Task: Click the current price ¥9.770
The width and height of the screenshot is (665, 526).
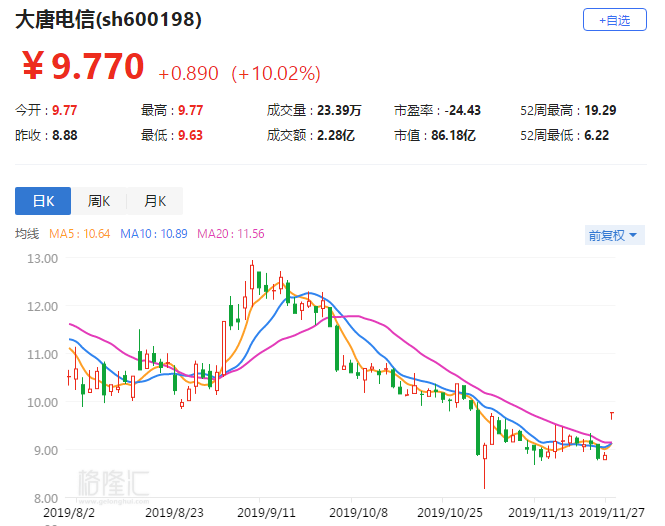Action: coord(83,66)
